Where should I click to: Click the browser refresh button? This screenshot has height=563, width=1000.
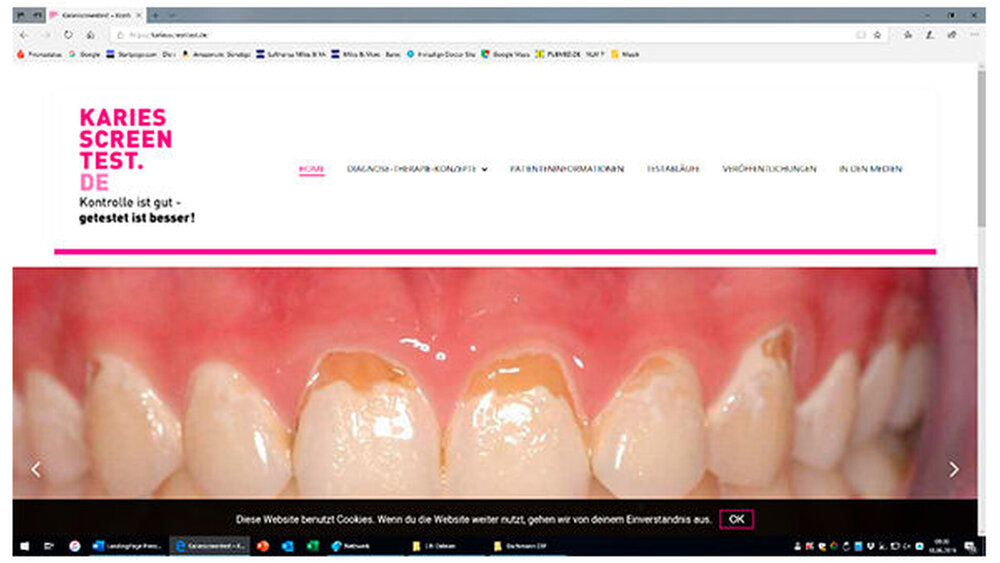pyautogui.click(x=68, y=34)
